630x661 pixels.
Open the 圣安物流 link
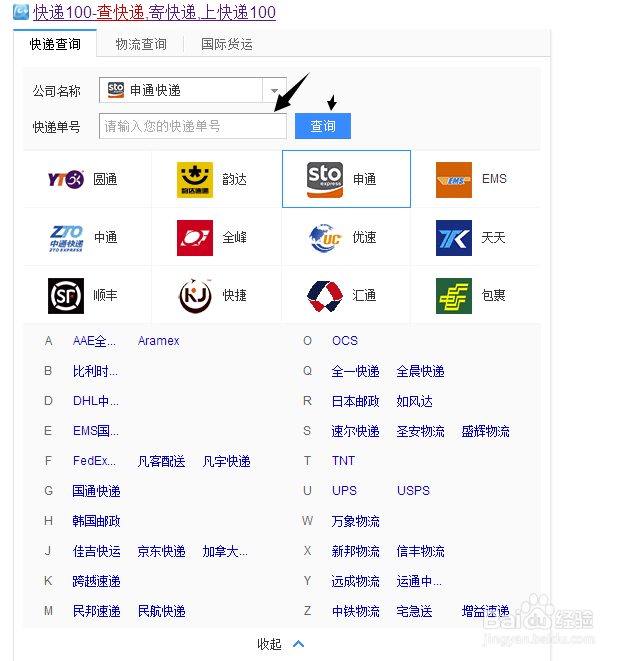click(420, 431)
